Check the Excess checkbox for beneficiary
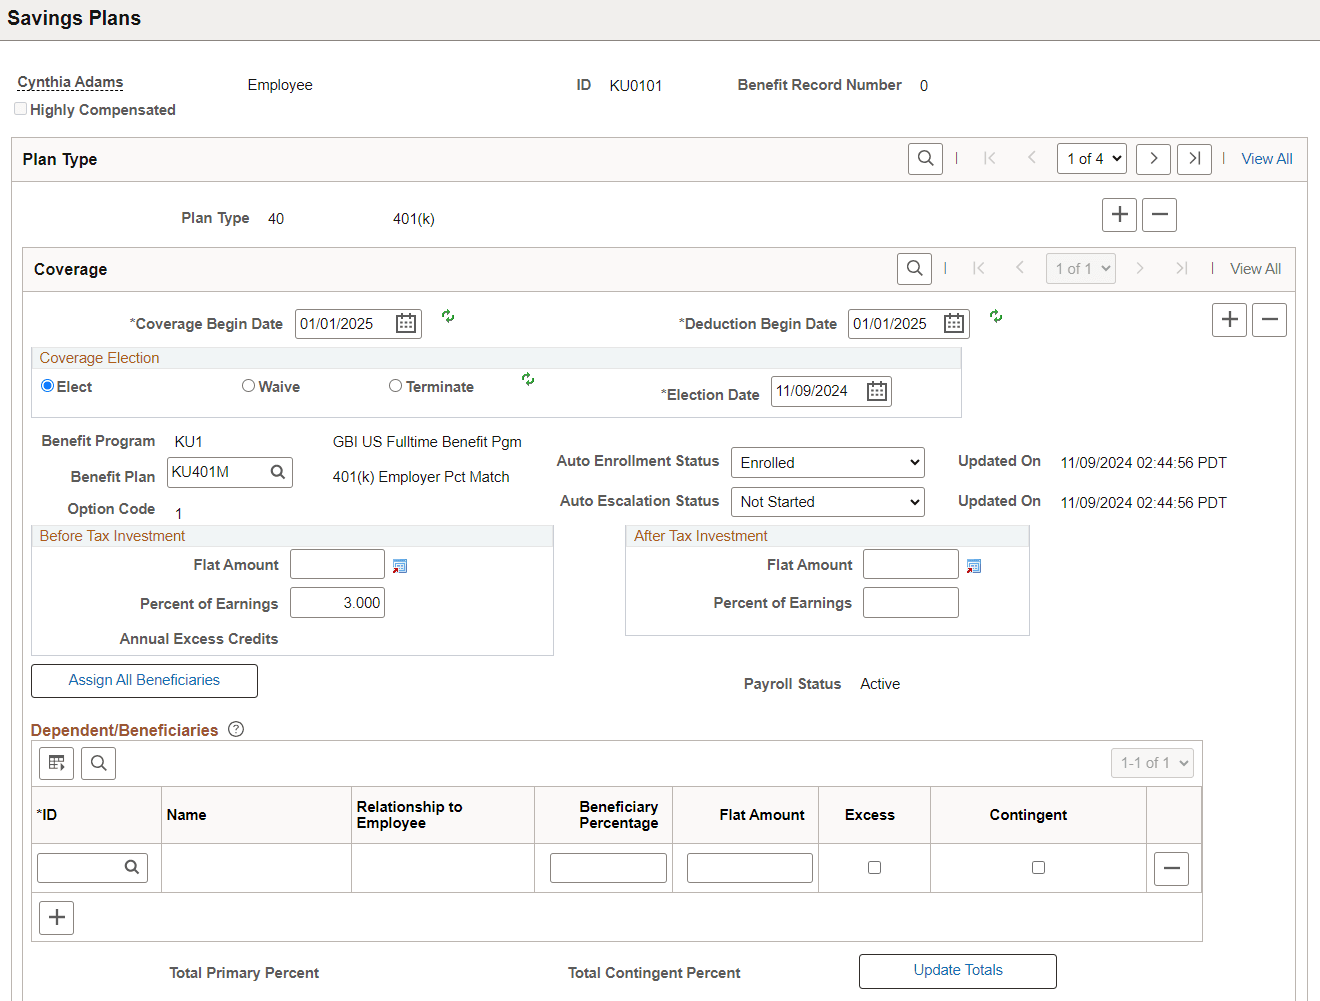Image resolution: width=1320 pixels, height=1001 pixels. point(875,868)
